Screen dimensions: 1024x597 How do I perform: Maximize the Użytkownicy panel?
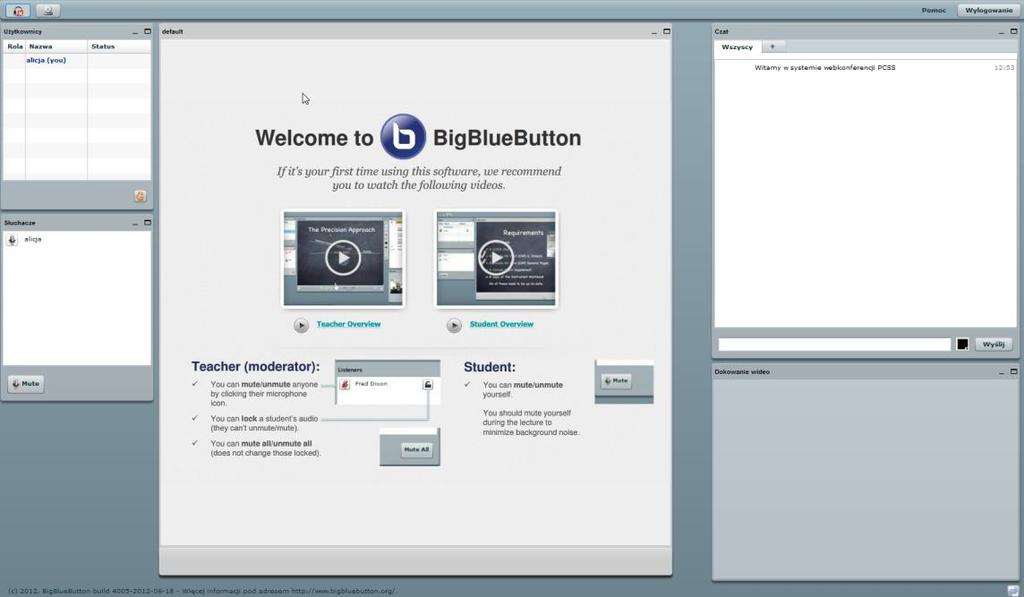[x=147, y=31]
